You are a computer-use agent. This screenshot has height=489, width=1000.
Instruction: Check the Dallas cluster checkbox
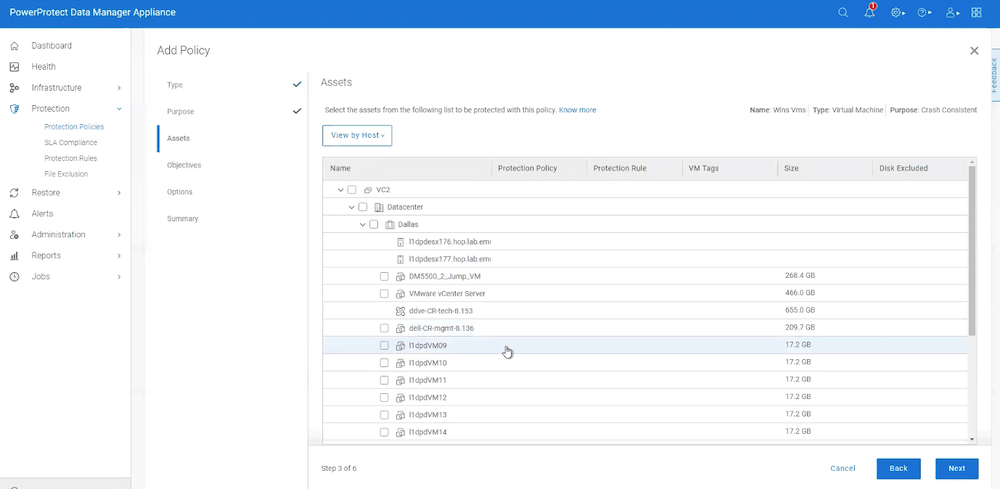[x=374, y=224]
